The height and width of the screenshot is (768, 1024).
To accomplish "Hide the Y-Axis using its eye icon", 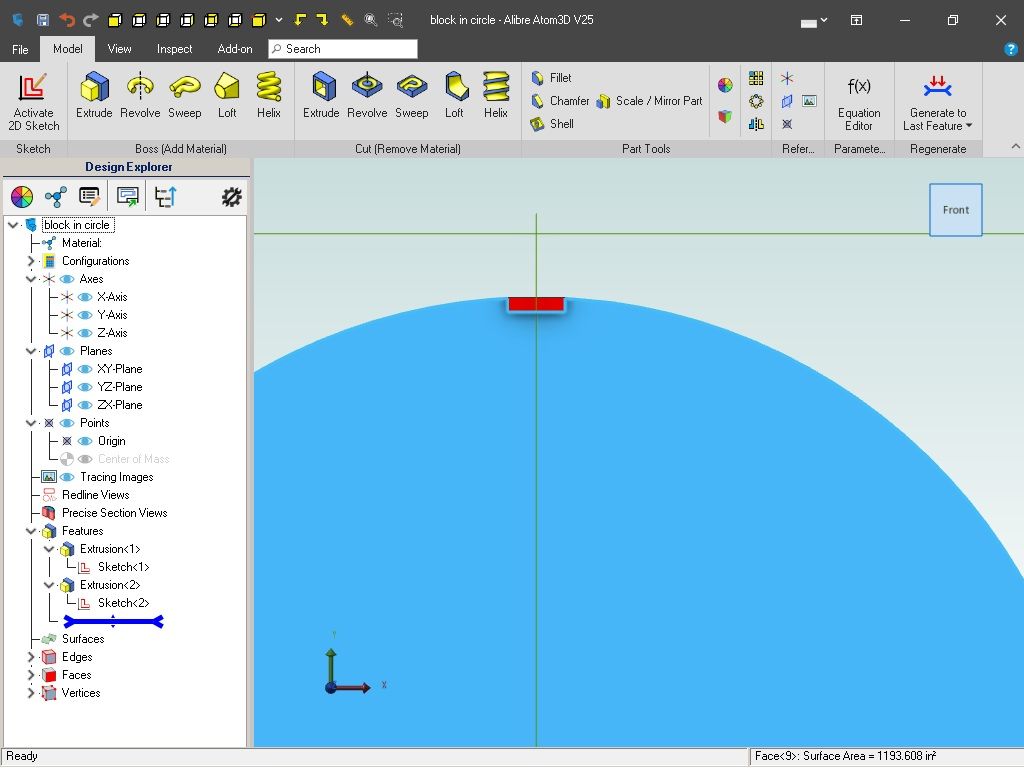I will 85,315.
